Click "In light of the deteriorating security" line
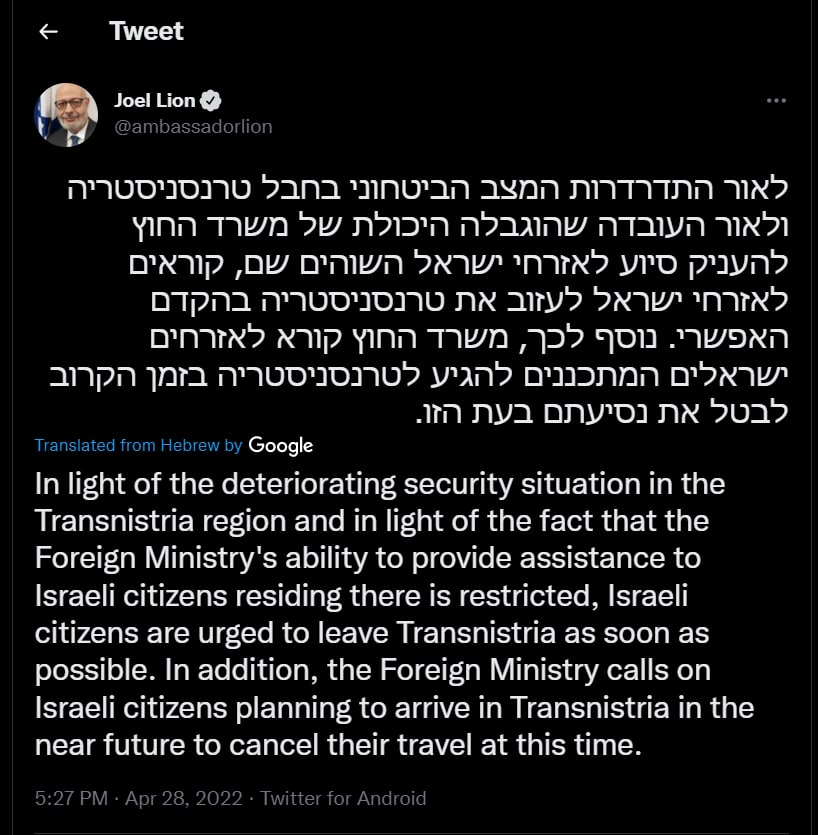Viewport: 818px width, 835px height. 380,484
